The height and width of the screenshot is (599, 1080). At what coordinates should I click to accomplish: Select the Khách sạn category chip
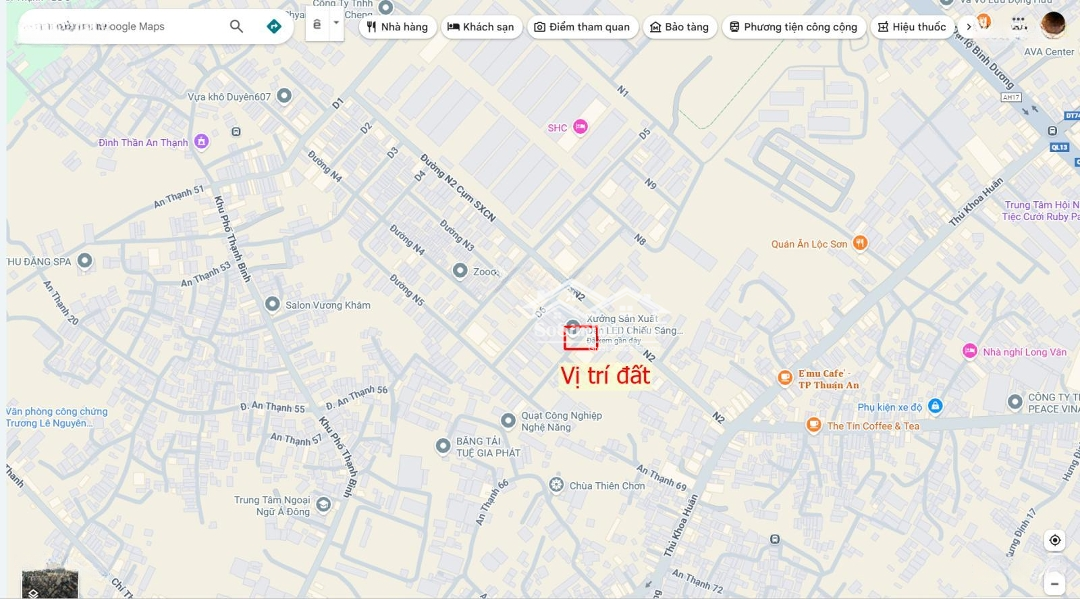[x=481, y=27]
